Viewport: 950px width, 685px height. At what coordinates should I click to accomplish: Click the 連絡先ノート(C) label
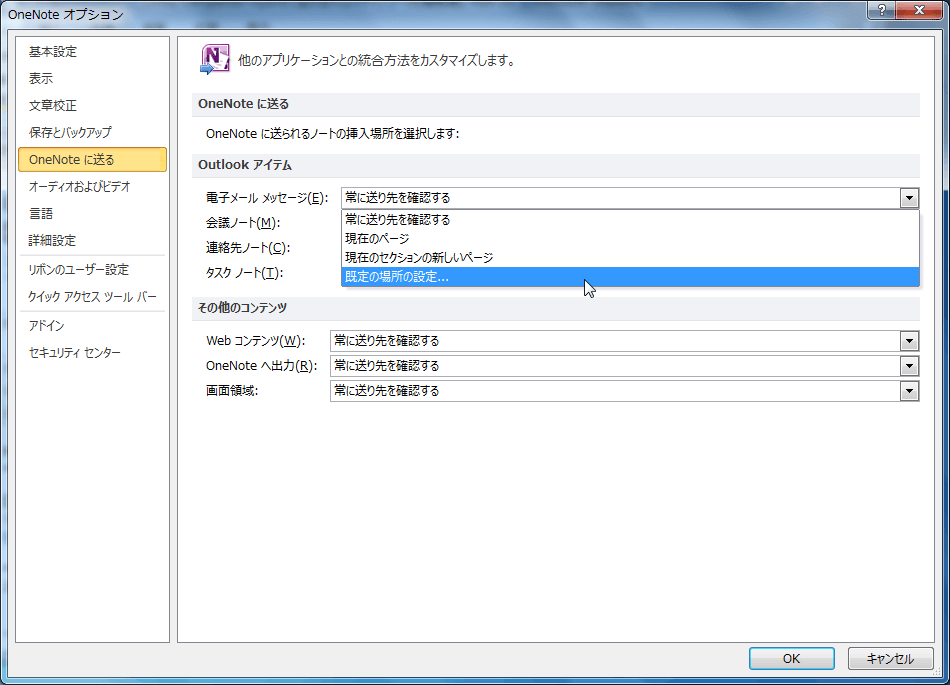[248, 248]
